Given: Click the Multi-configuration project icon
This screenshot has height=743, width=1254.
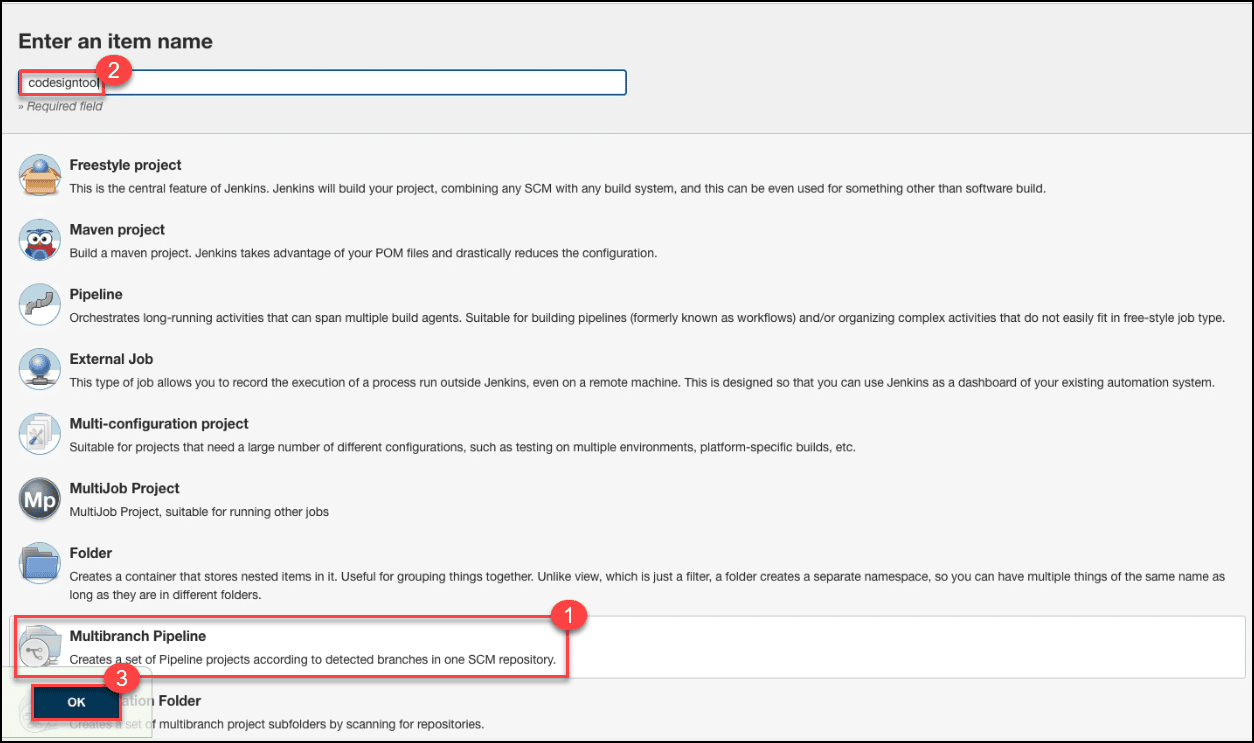Looking at the screenshot, I should pyautogui.click(x=40, y=435).
